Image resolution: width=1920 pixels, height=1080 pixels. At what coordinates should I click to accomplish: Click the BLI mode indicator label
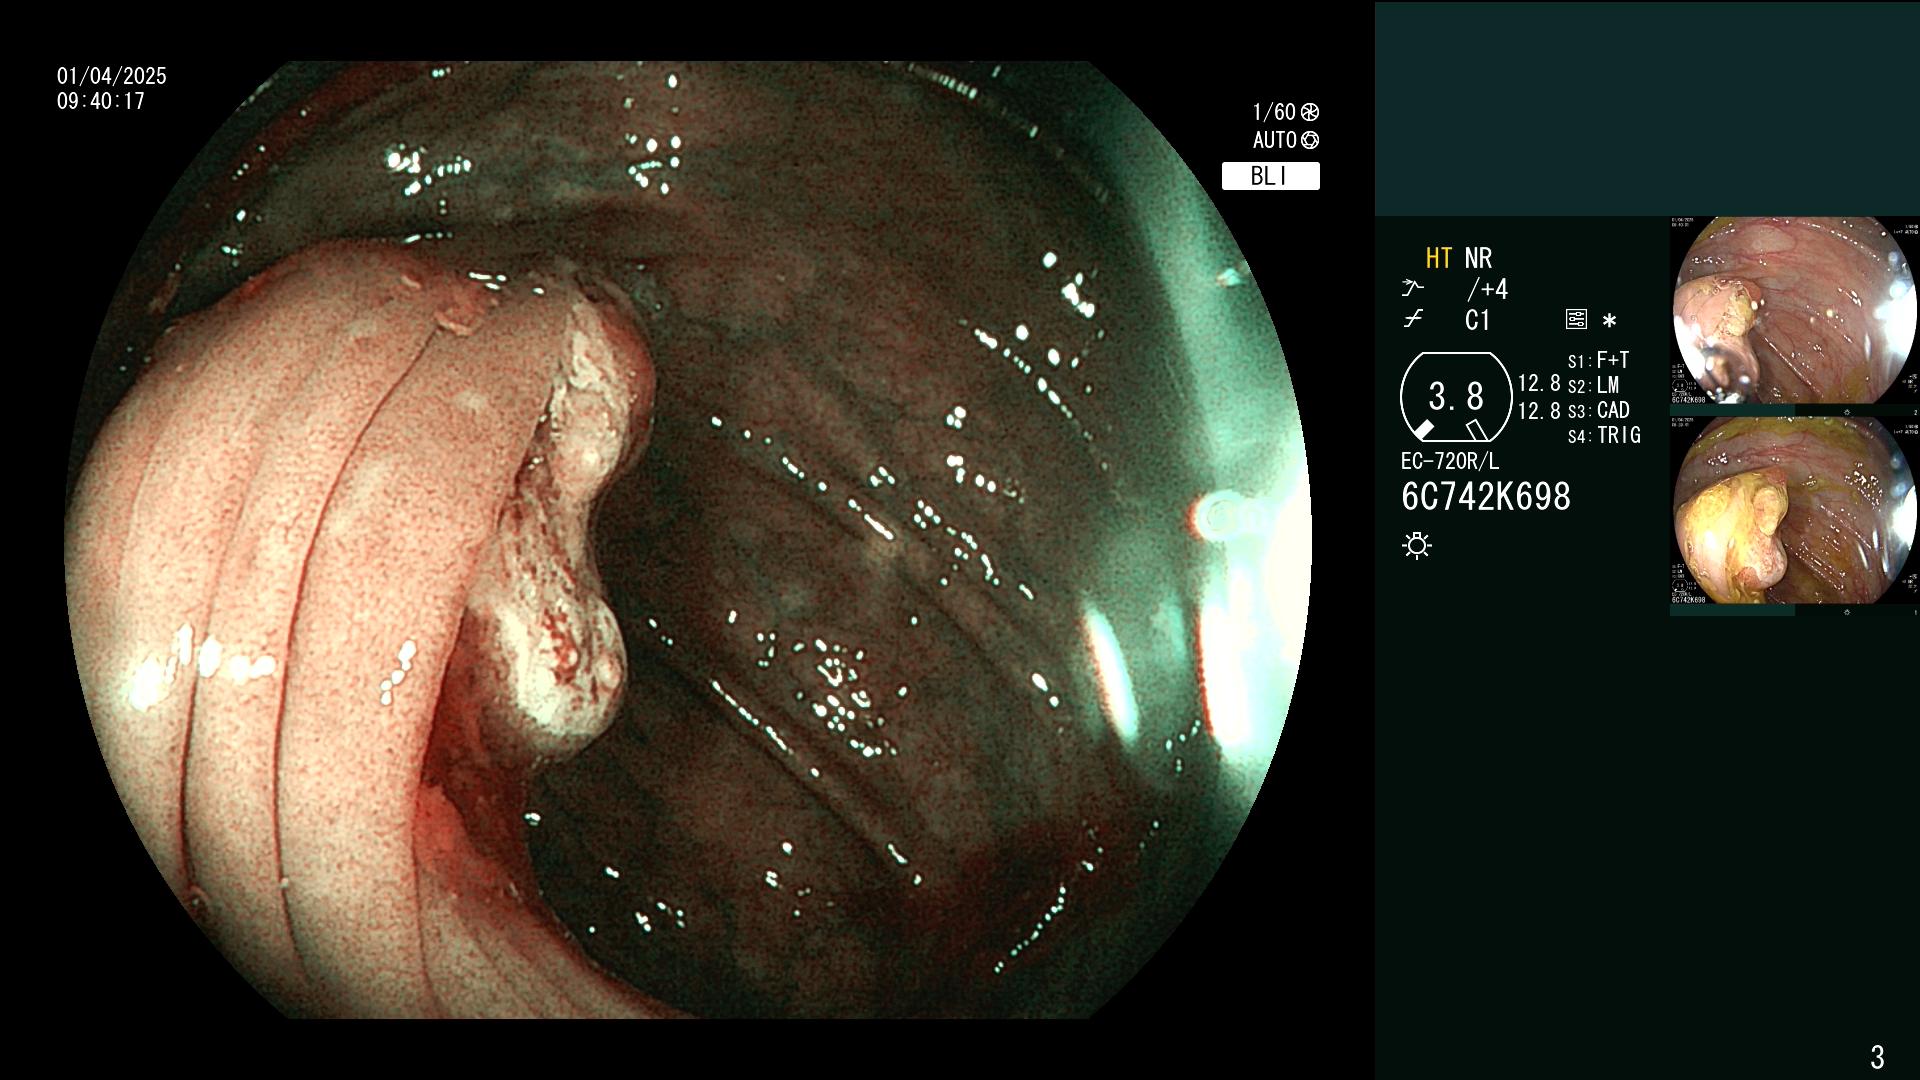[x=1270, y=176]
